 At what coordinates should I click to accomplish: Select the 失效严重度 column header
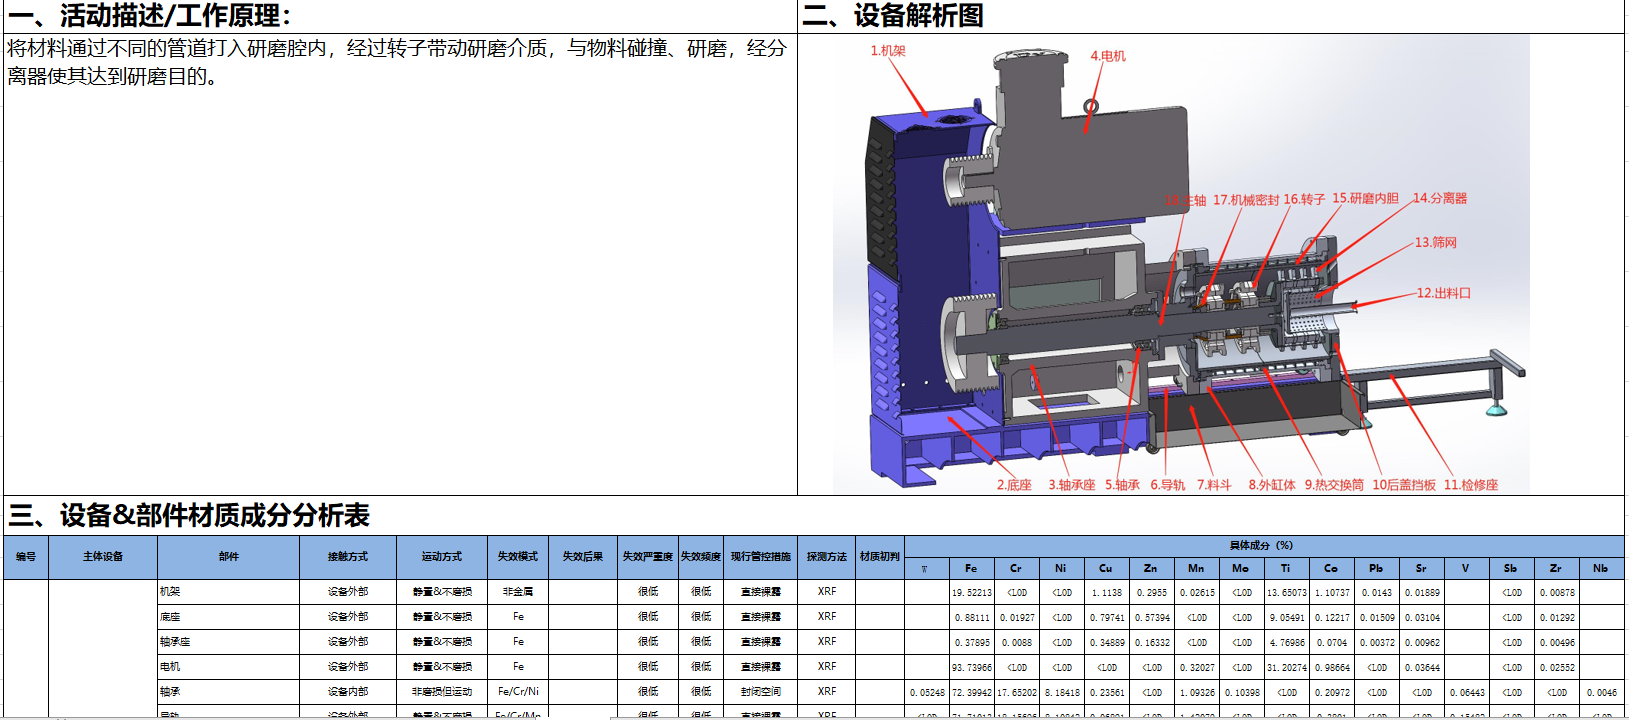click(x=648, y=557)
